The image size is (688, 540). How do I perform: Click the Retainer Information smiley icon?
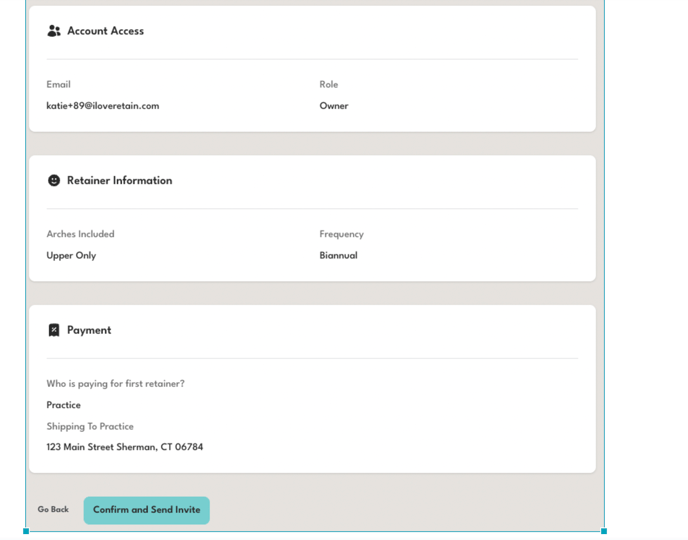(x=54, y=181)
